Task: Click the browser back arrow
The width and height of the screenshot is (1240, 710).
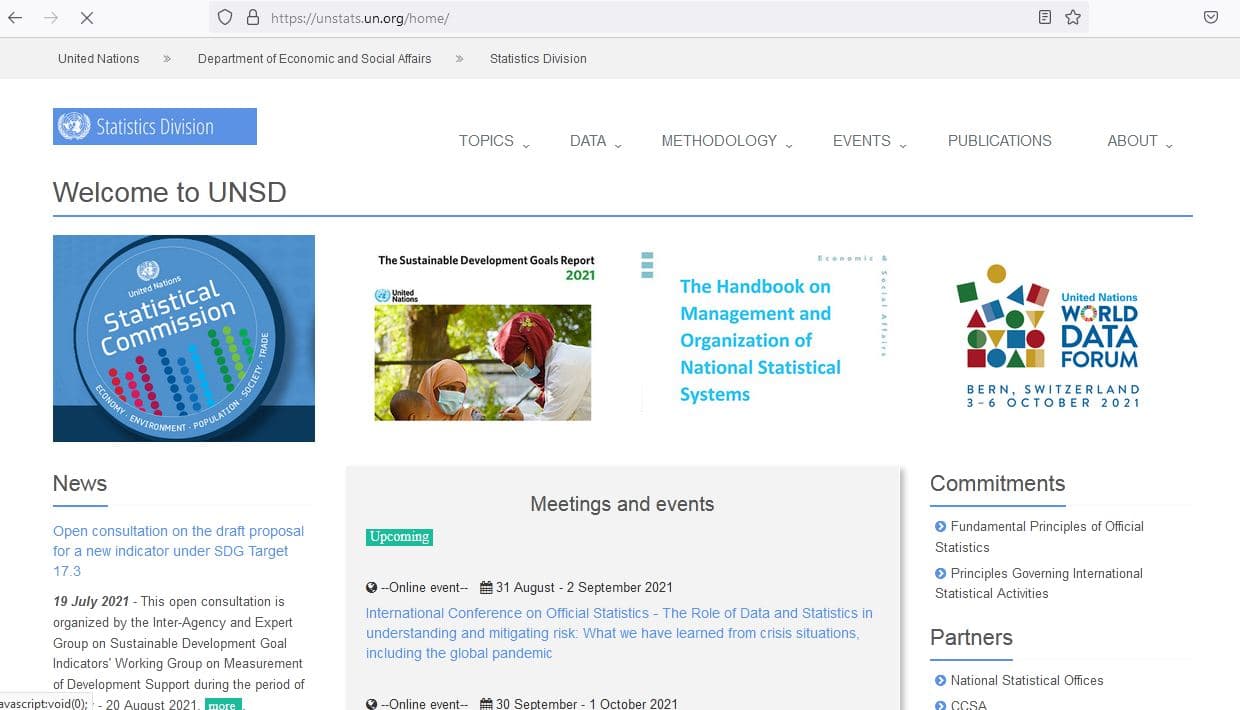Action: [x=15, y=17]
